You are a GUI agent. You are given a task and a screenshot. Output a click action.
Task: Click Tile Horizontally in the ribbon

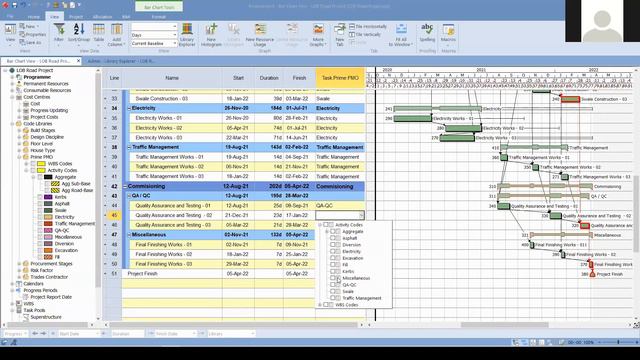click(x=368, y=27)
